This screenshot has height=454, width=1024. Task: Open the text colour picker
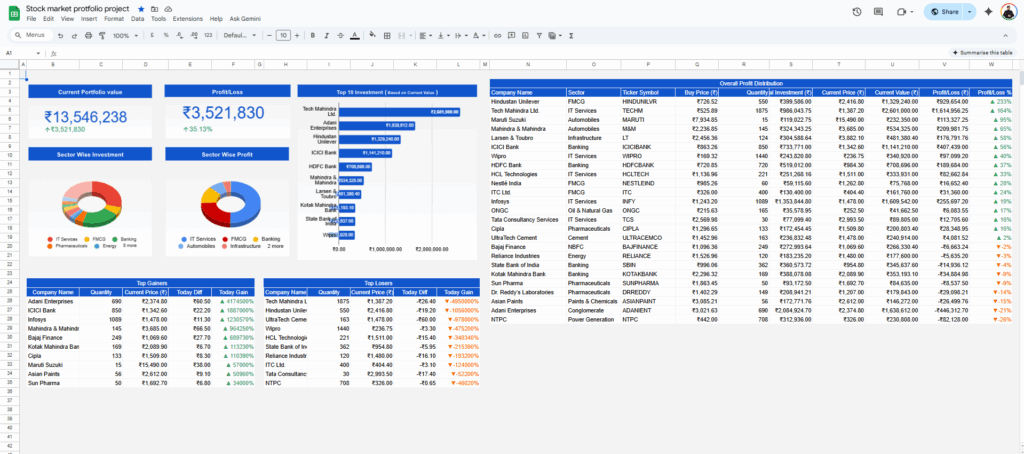354,35
